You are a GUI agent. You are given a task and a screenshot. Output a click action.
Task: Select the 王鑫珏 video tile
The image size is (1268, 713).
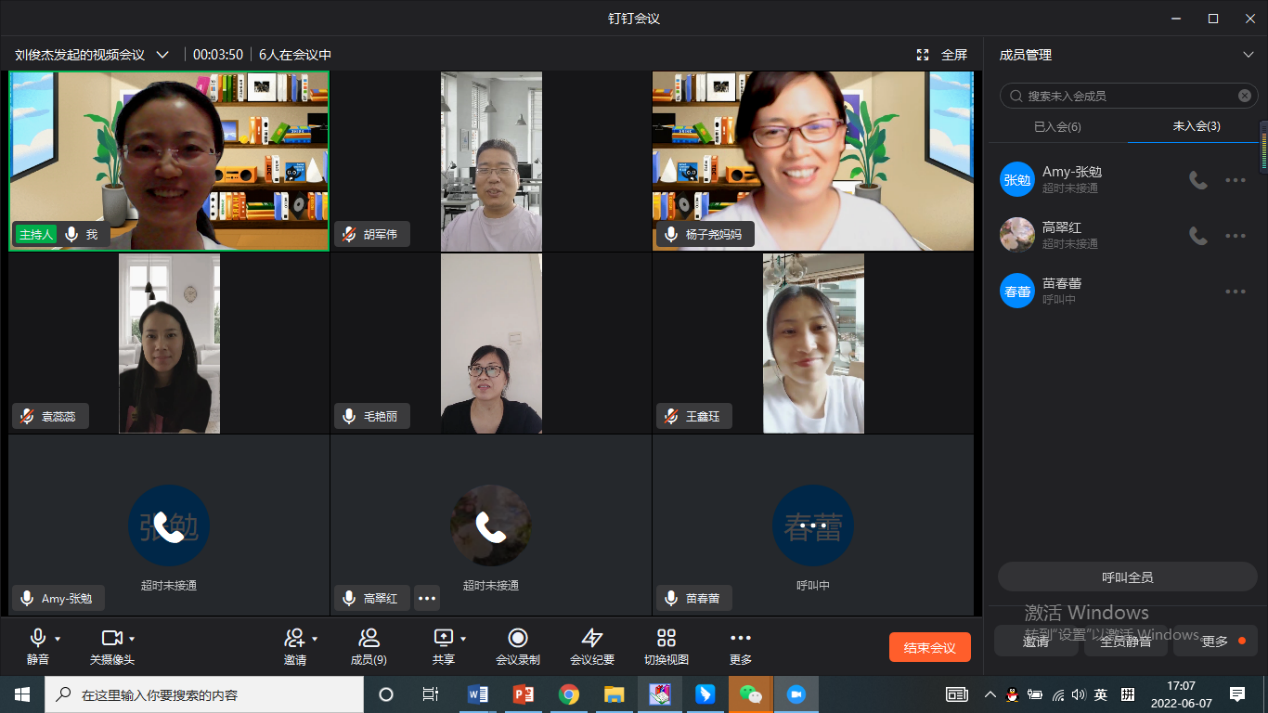[x=813, y=343]
